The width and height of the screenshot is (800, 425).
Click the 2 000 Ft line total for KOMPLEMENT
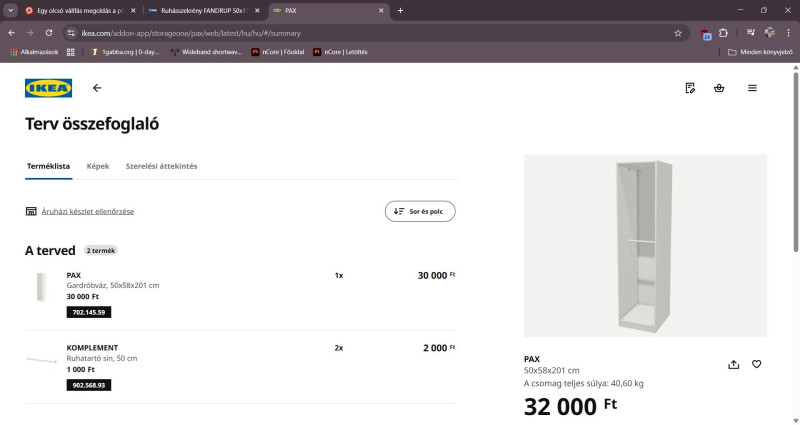coord(439,348)
